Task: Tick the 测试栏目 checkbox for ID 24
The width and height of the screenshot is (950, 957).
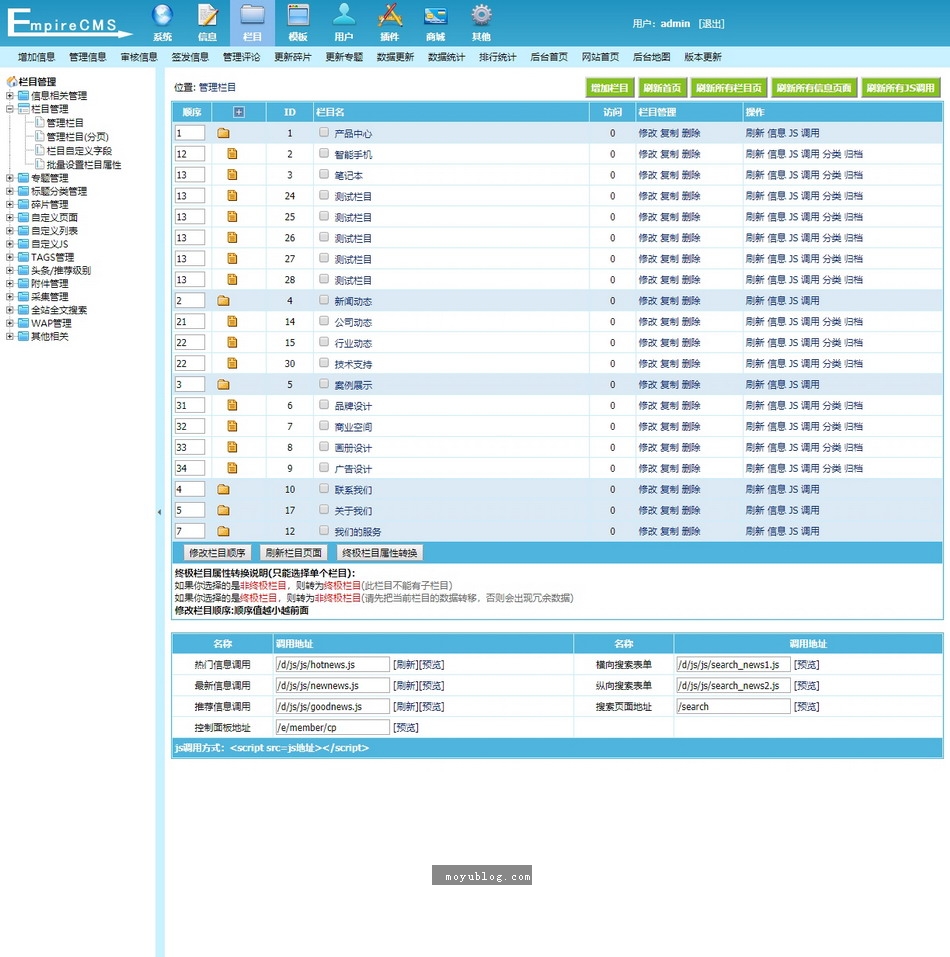Action: click(x=324, y=195)
